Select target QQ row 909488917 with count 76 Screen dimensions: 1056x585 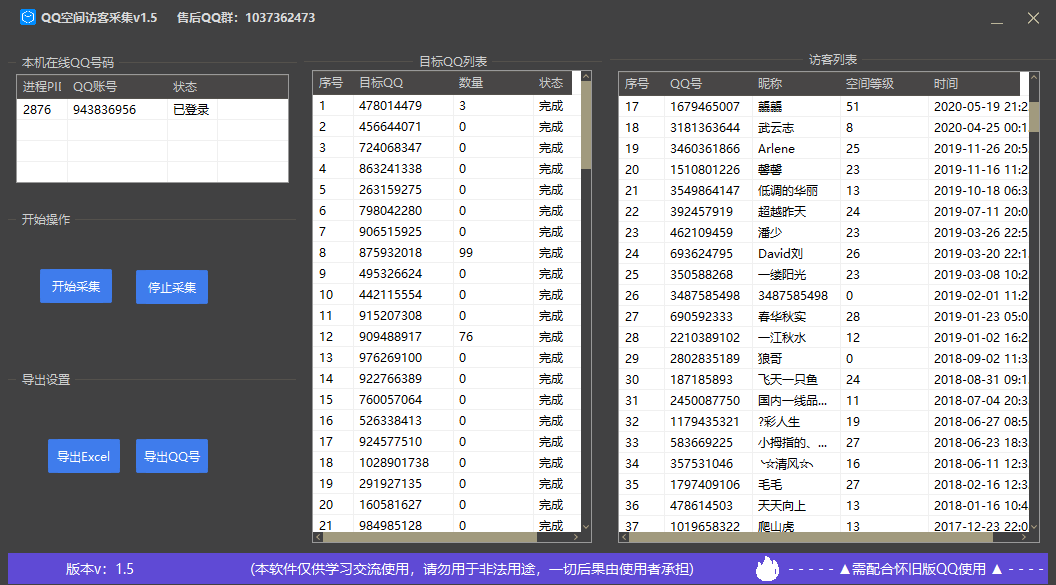click(x=390, y=337)
